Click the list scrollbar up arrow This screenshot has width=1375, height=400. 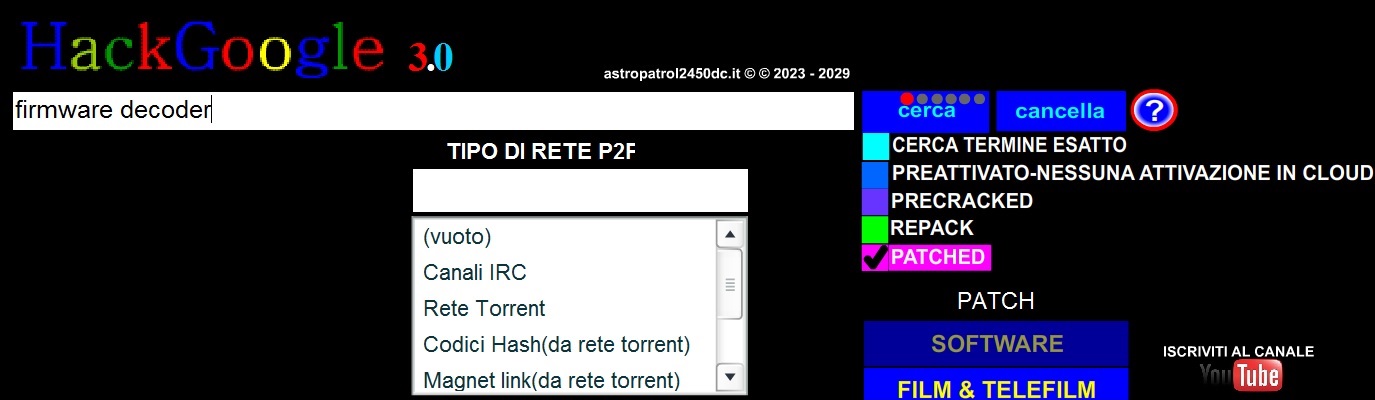(730, 234)
